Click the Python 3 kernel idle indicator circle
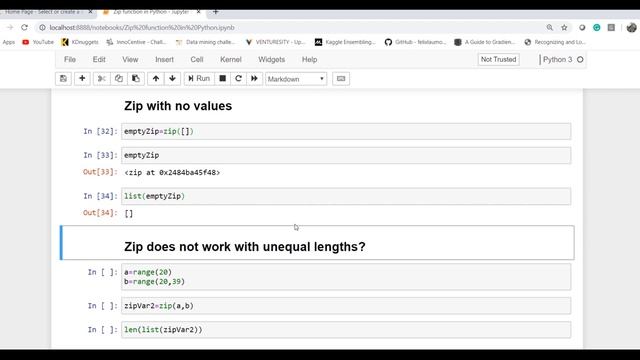Image resolution: width=640 pixels, height=360 pixels. click(580, 60)
